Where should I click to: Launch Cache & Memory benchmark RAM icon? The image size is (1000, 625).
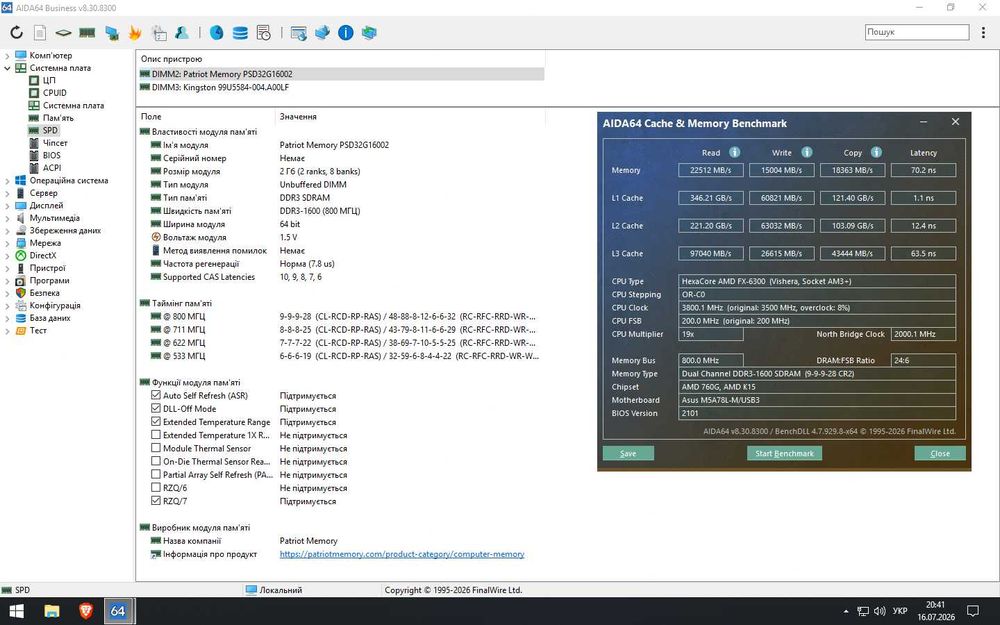click(x=87, y=33)
